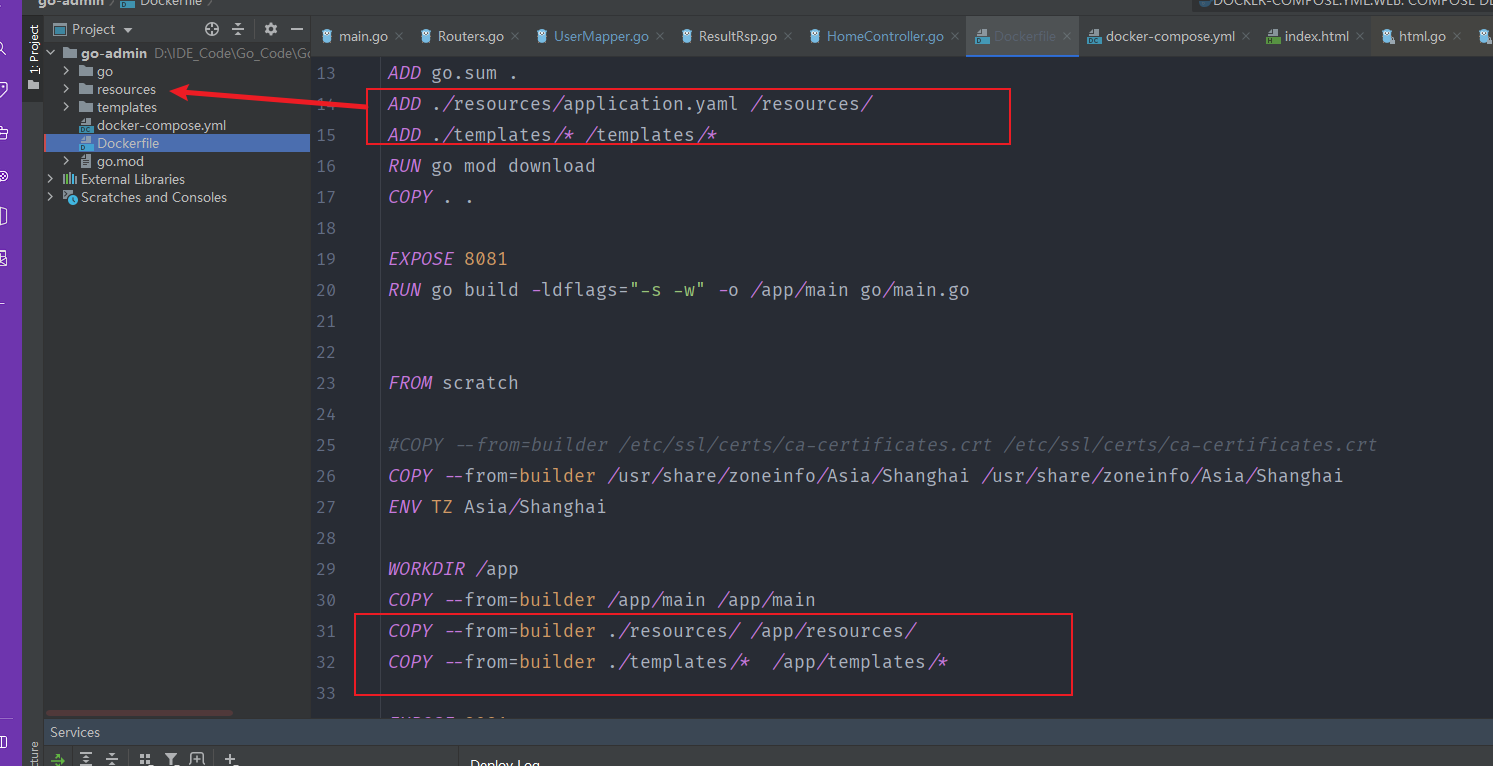
Task: Expand External Libraries
Action: point(51,179)
